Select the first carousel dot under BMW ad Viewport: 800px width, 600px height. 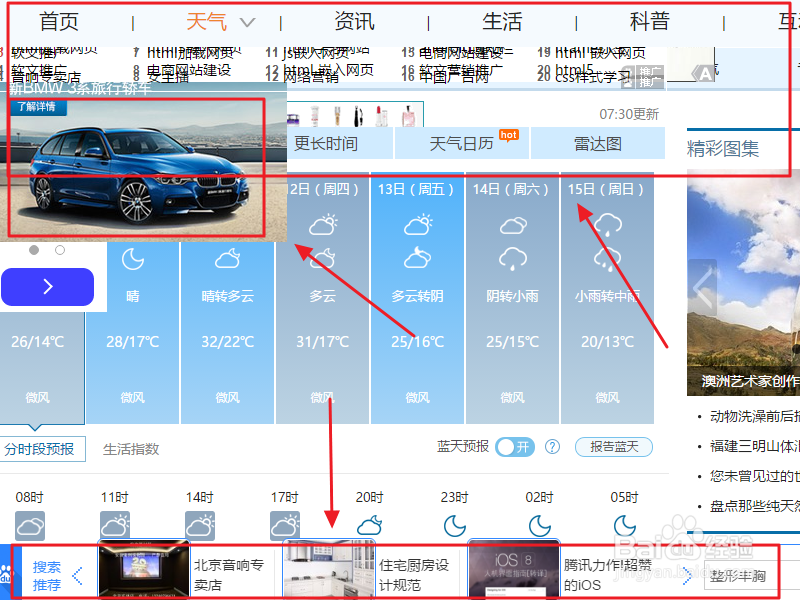(x=34, y=250)
